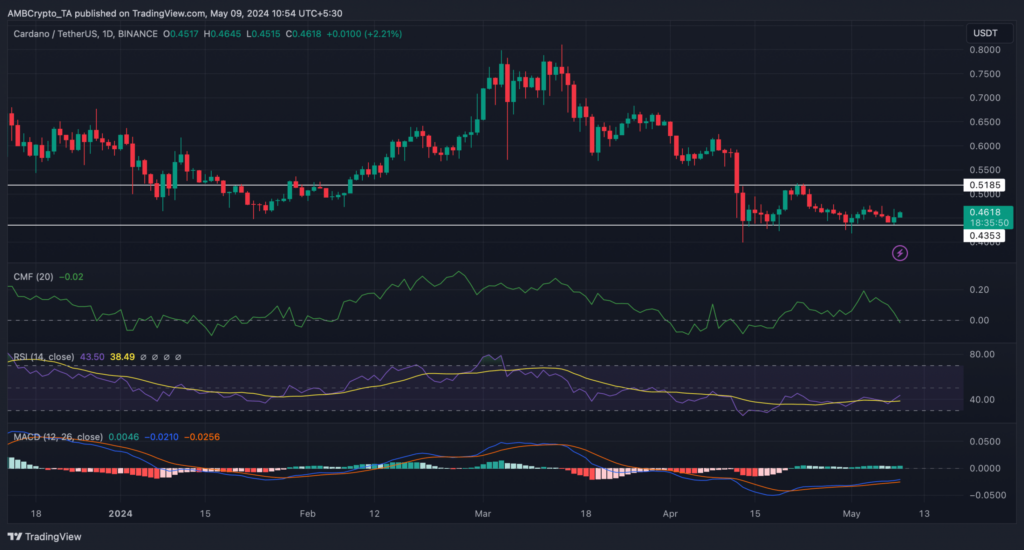Image resolution: width=1024 pixels, height=550 pixels.
Task: Click the purple RSI value 43.50
Action: point(92,357)
